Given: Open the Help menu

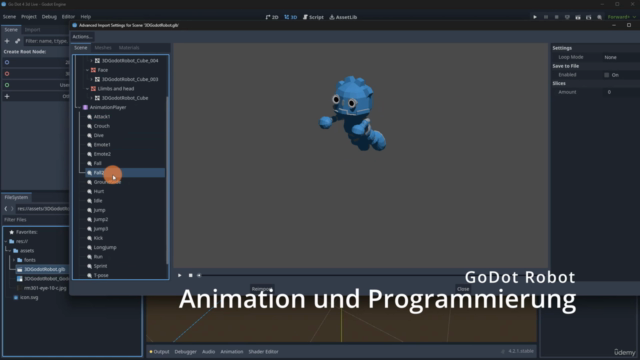Looking at the screenshot, I should (86, 17).
